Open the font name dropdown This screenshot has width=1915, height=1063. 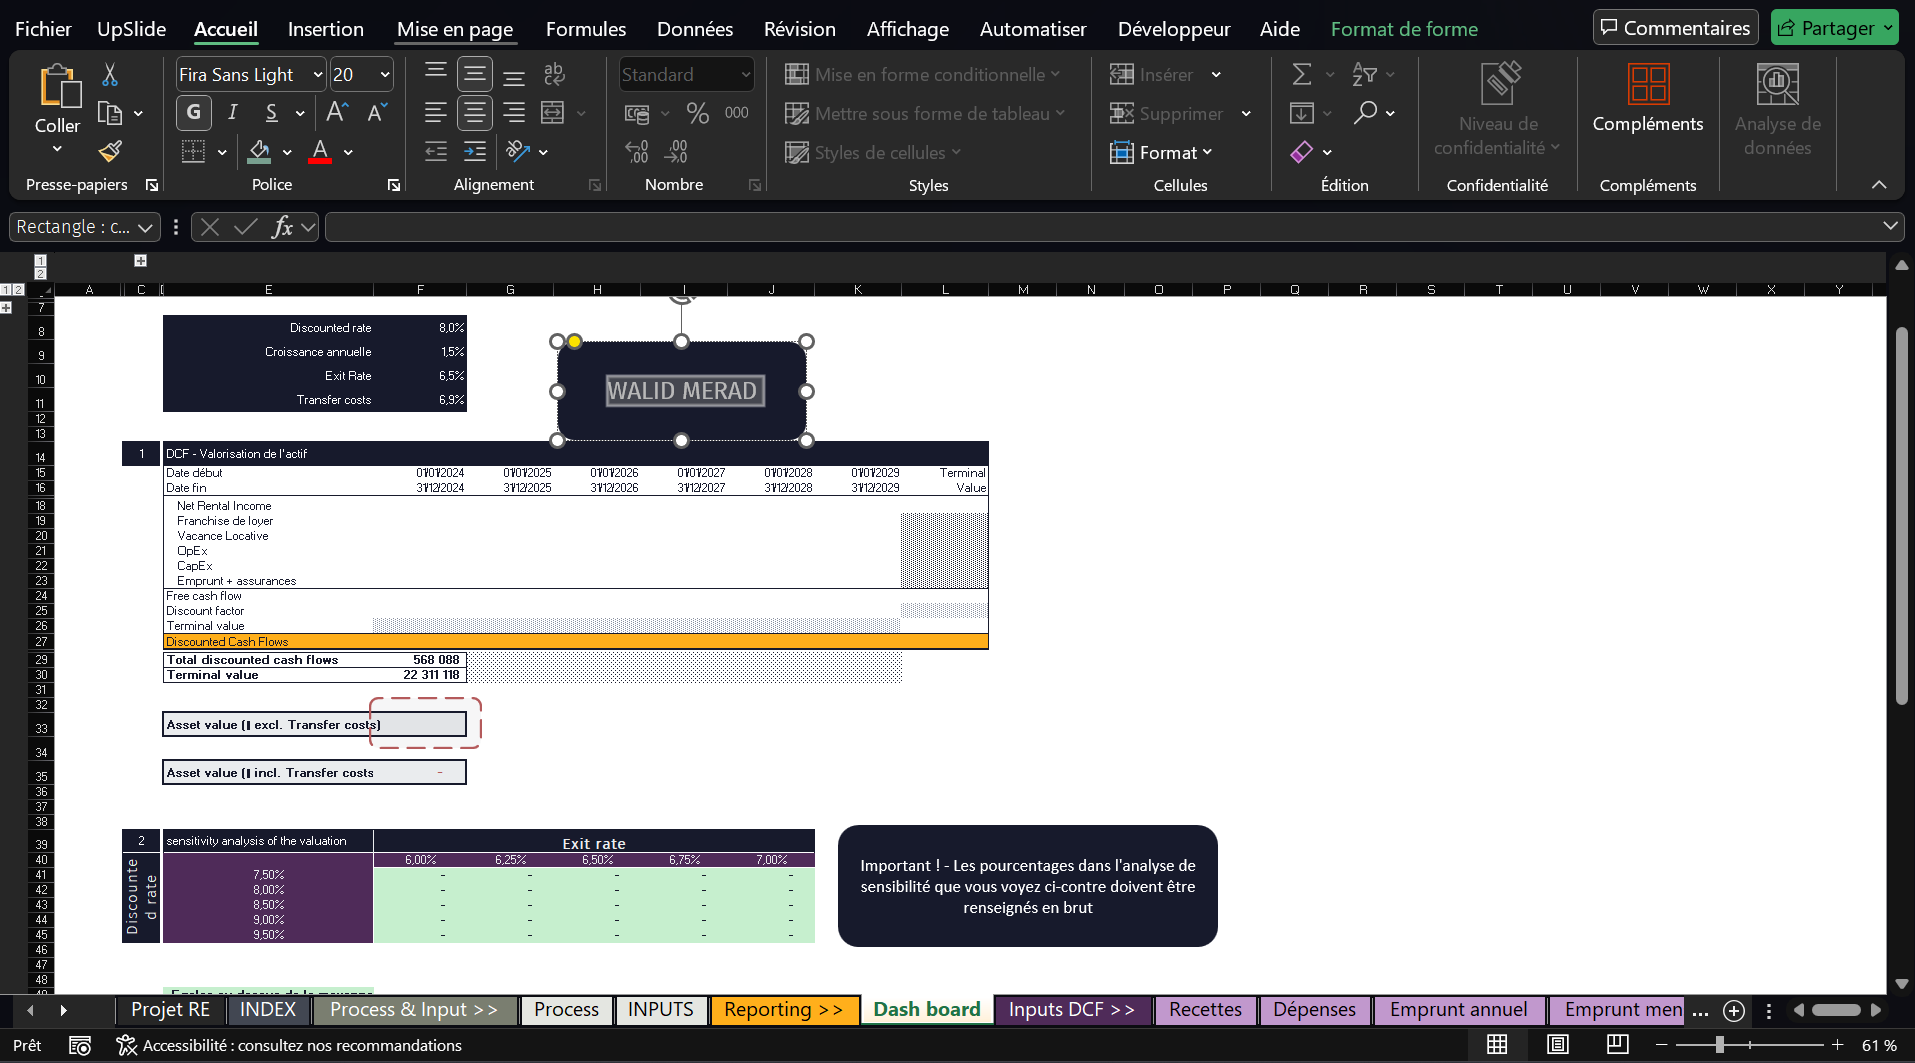click(x=318, y=75)
